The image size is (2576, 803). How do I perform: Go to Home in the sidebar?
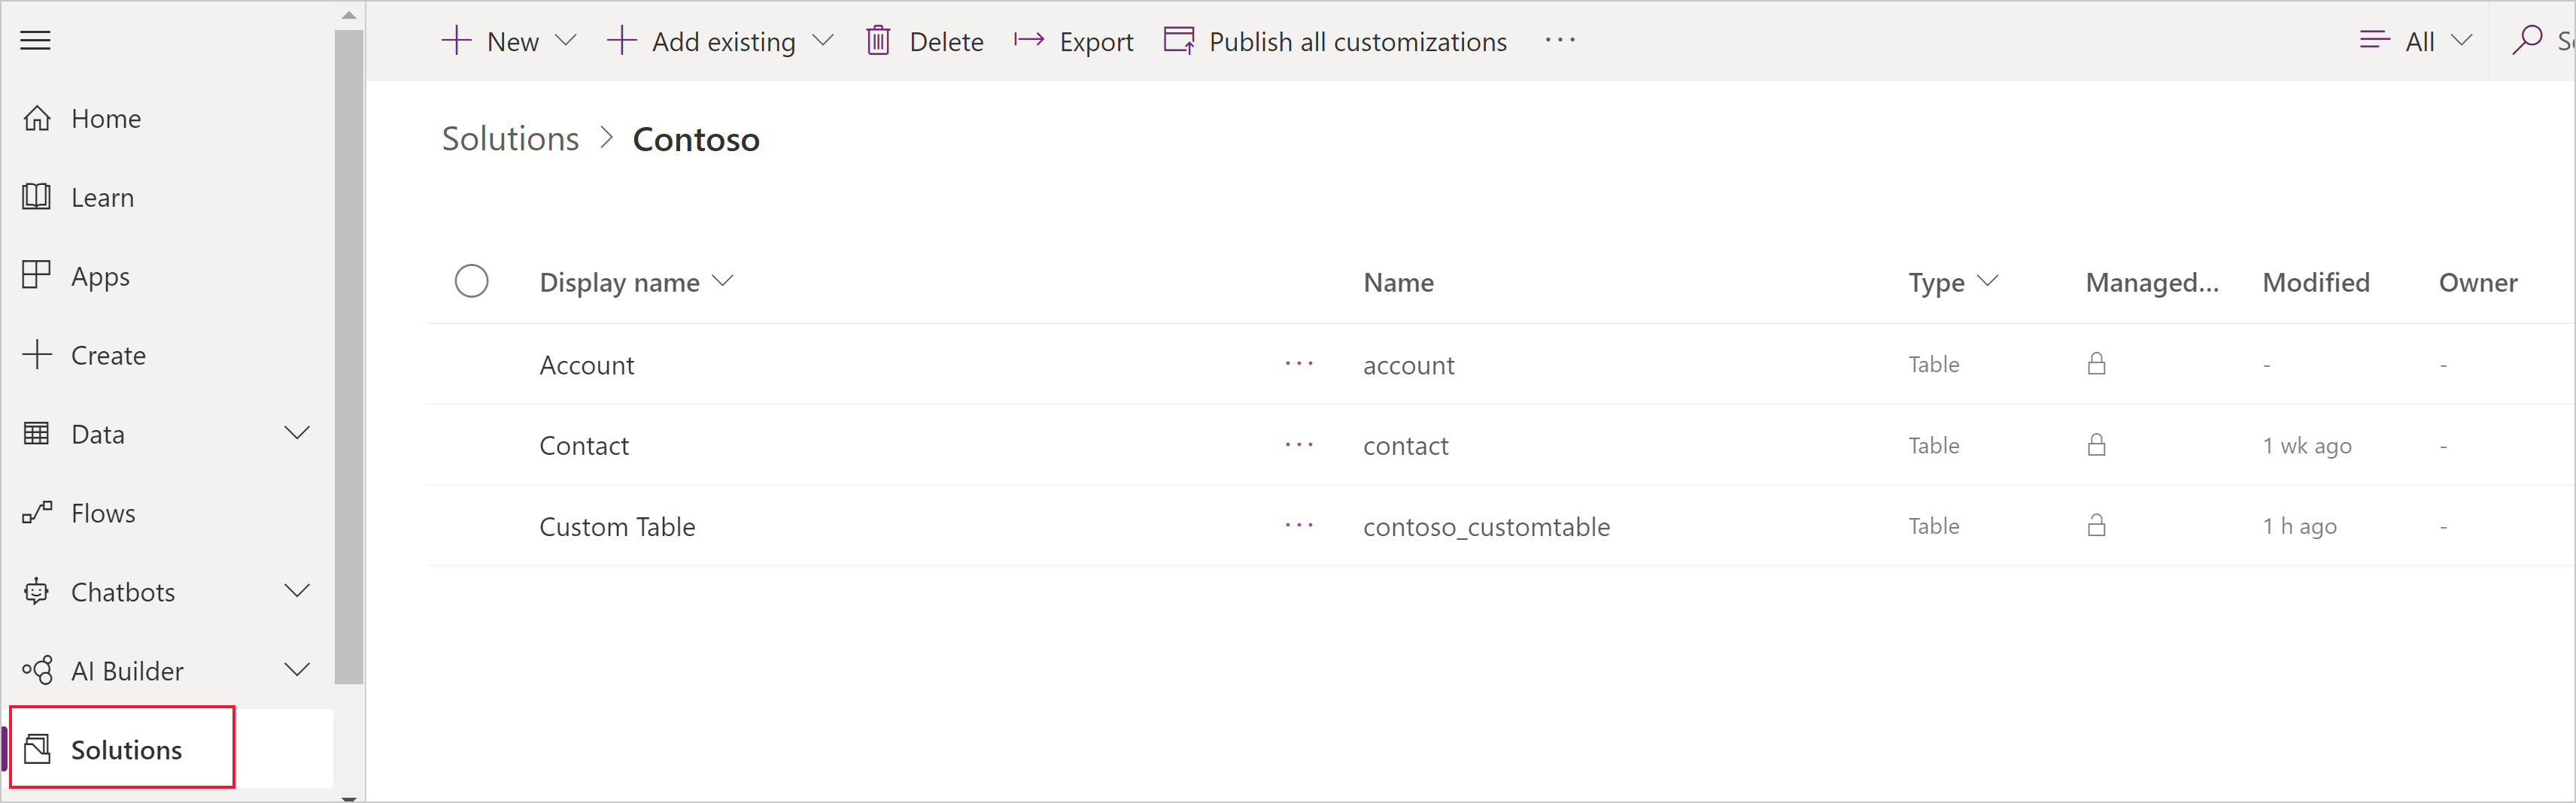tap(105, 119)
